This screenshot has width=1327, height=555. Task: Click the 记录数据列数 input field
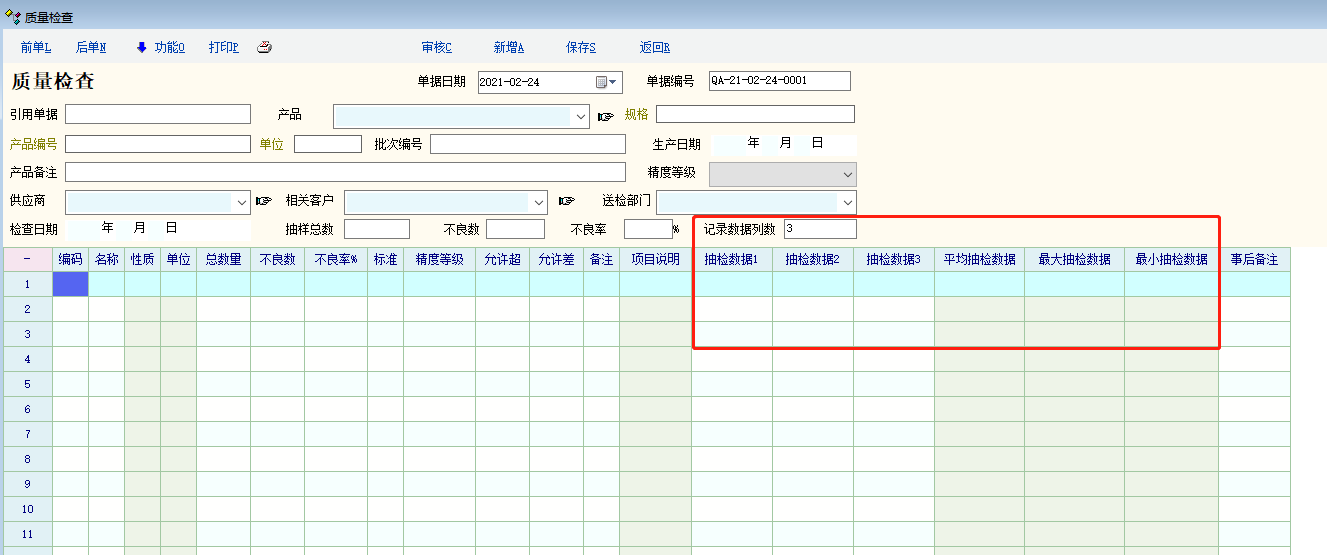819,229
